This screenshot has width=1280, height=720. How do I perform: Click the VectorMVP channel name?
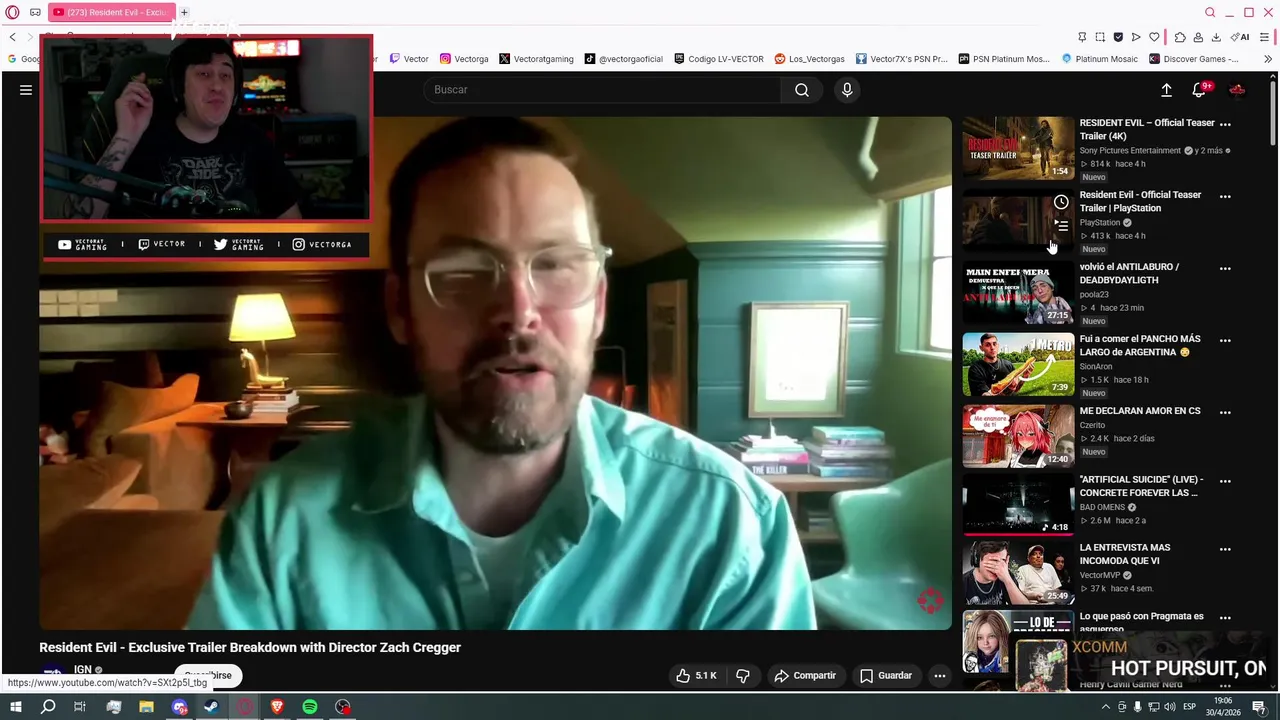[1100, 575]
